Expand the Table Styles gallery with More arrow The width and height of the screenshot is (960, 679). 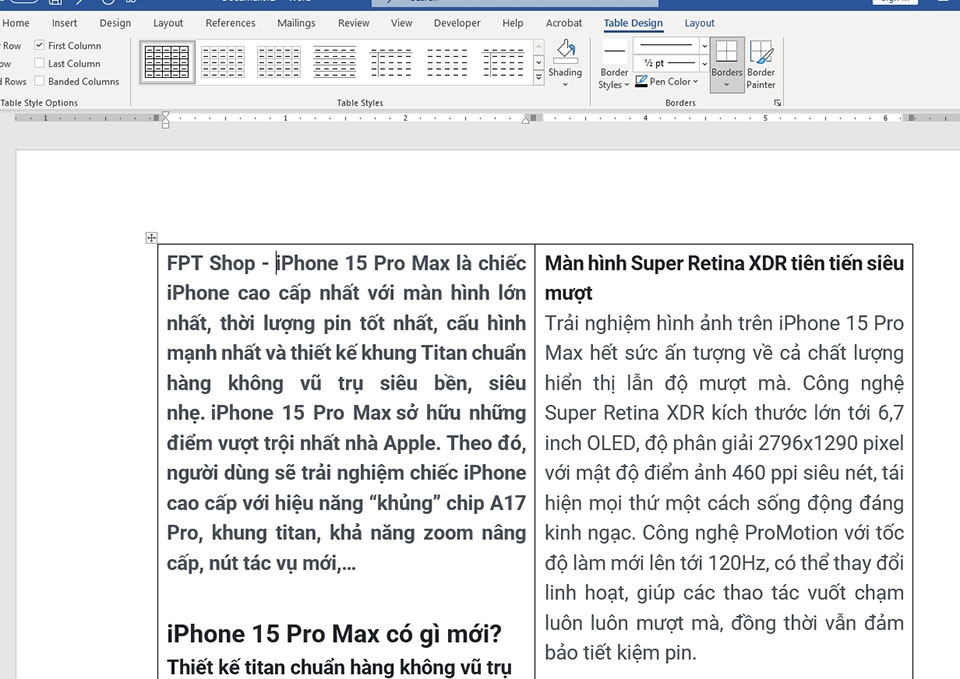point(537,78)
